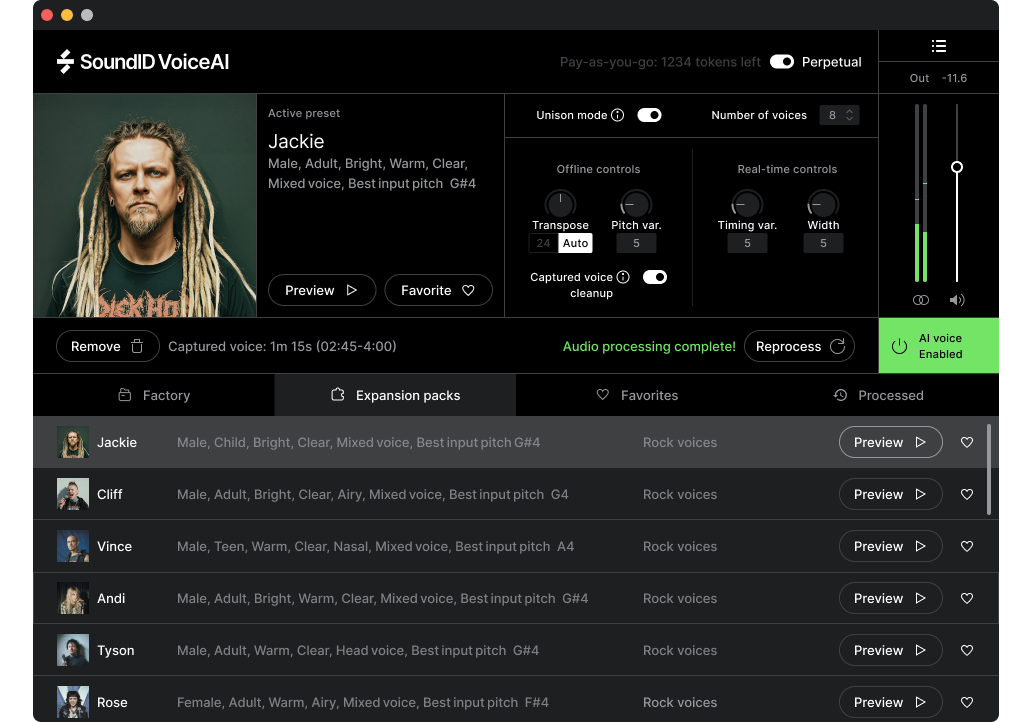
Task: Favorite Jackie with the heart icon in list
Action: [967, 442]
